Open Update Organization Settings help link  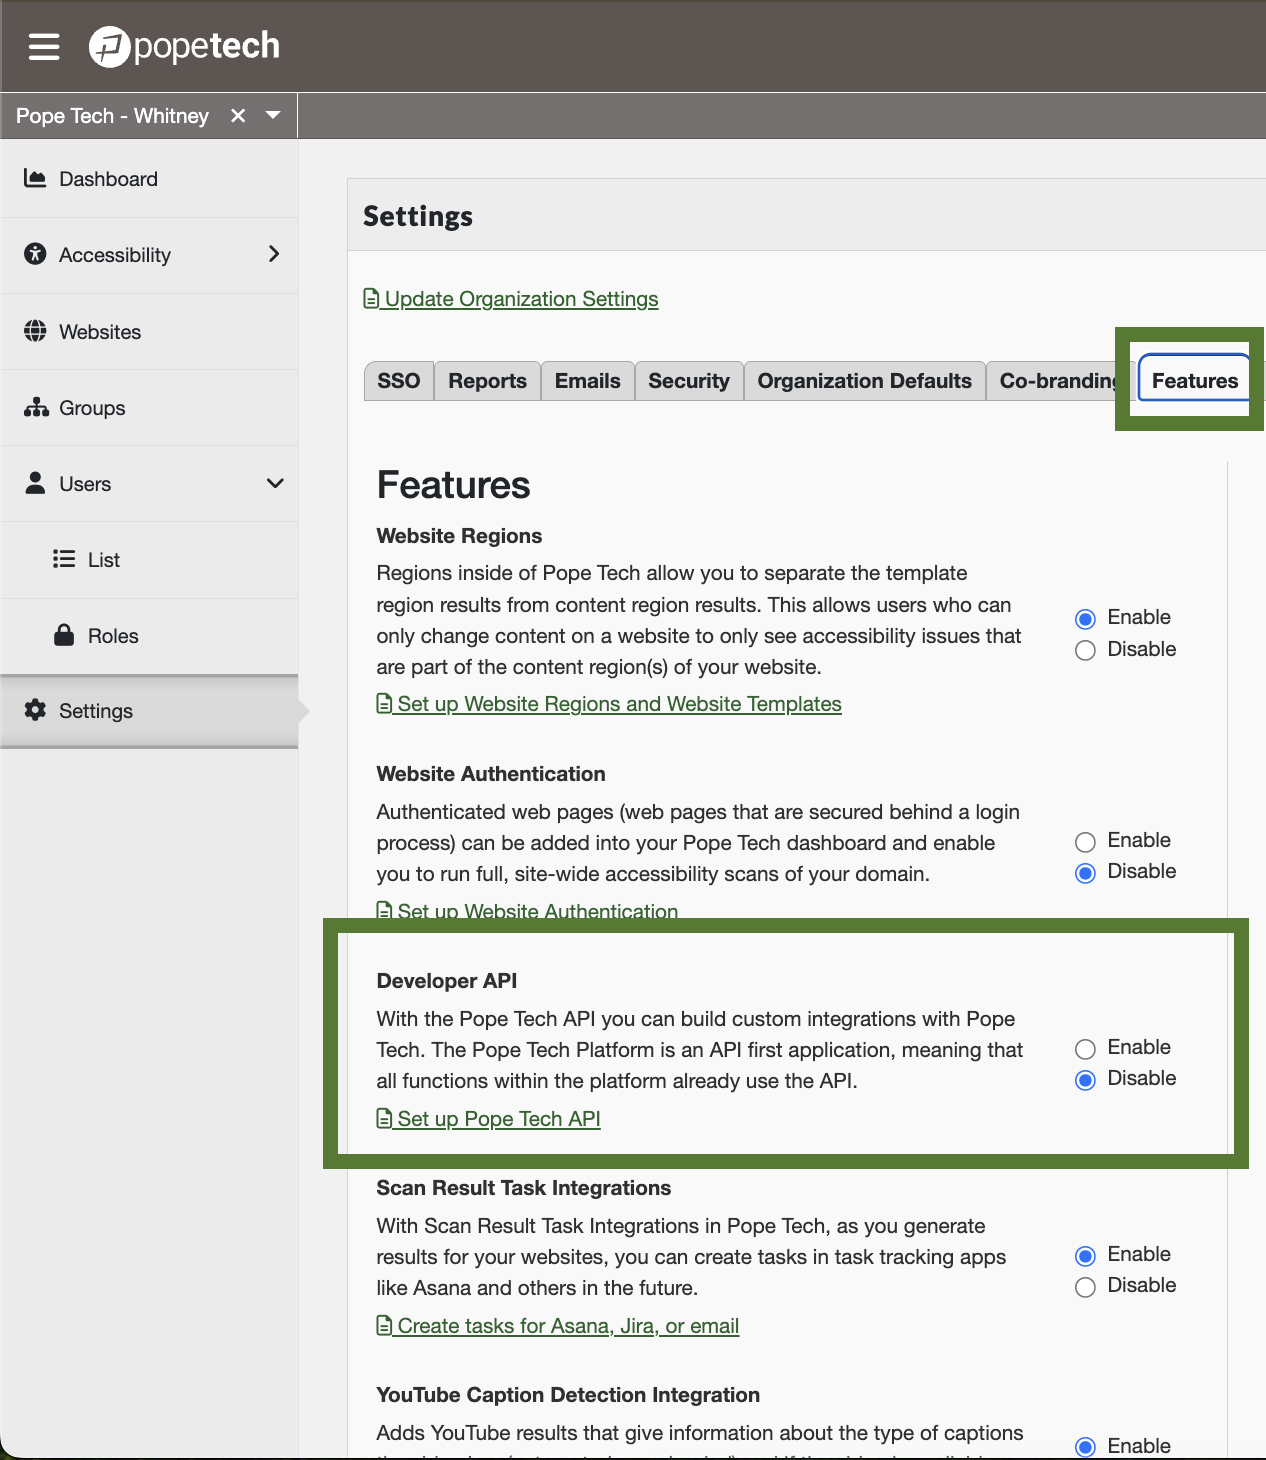[x=511, y=299]
